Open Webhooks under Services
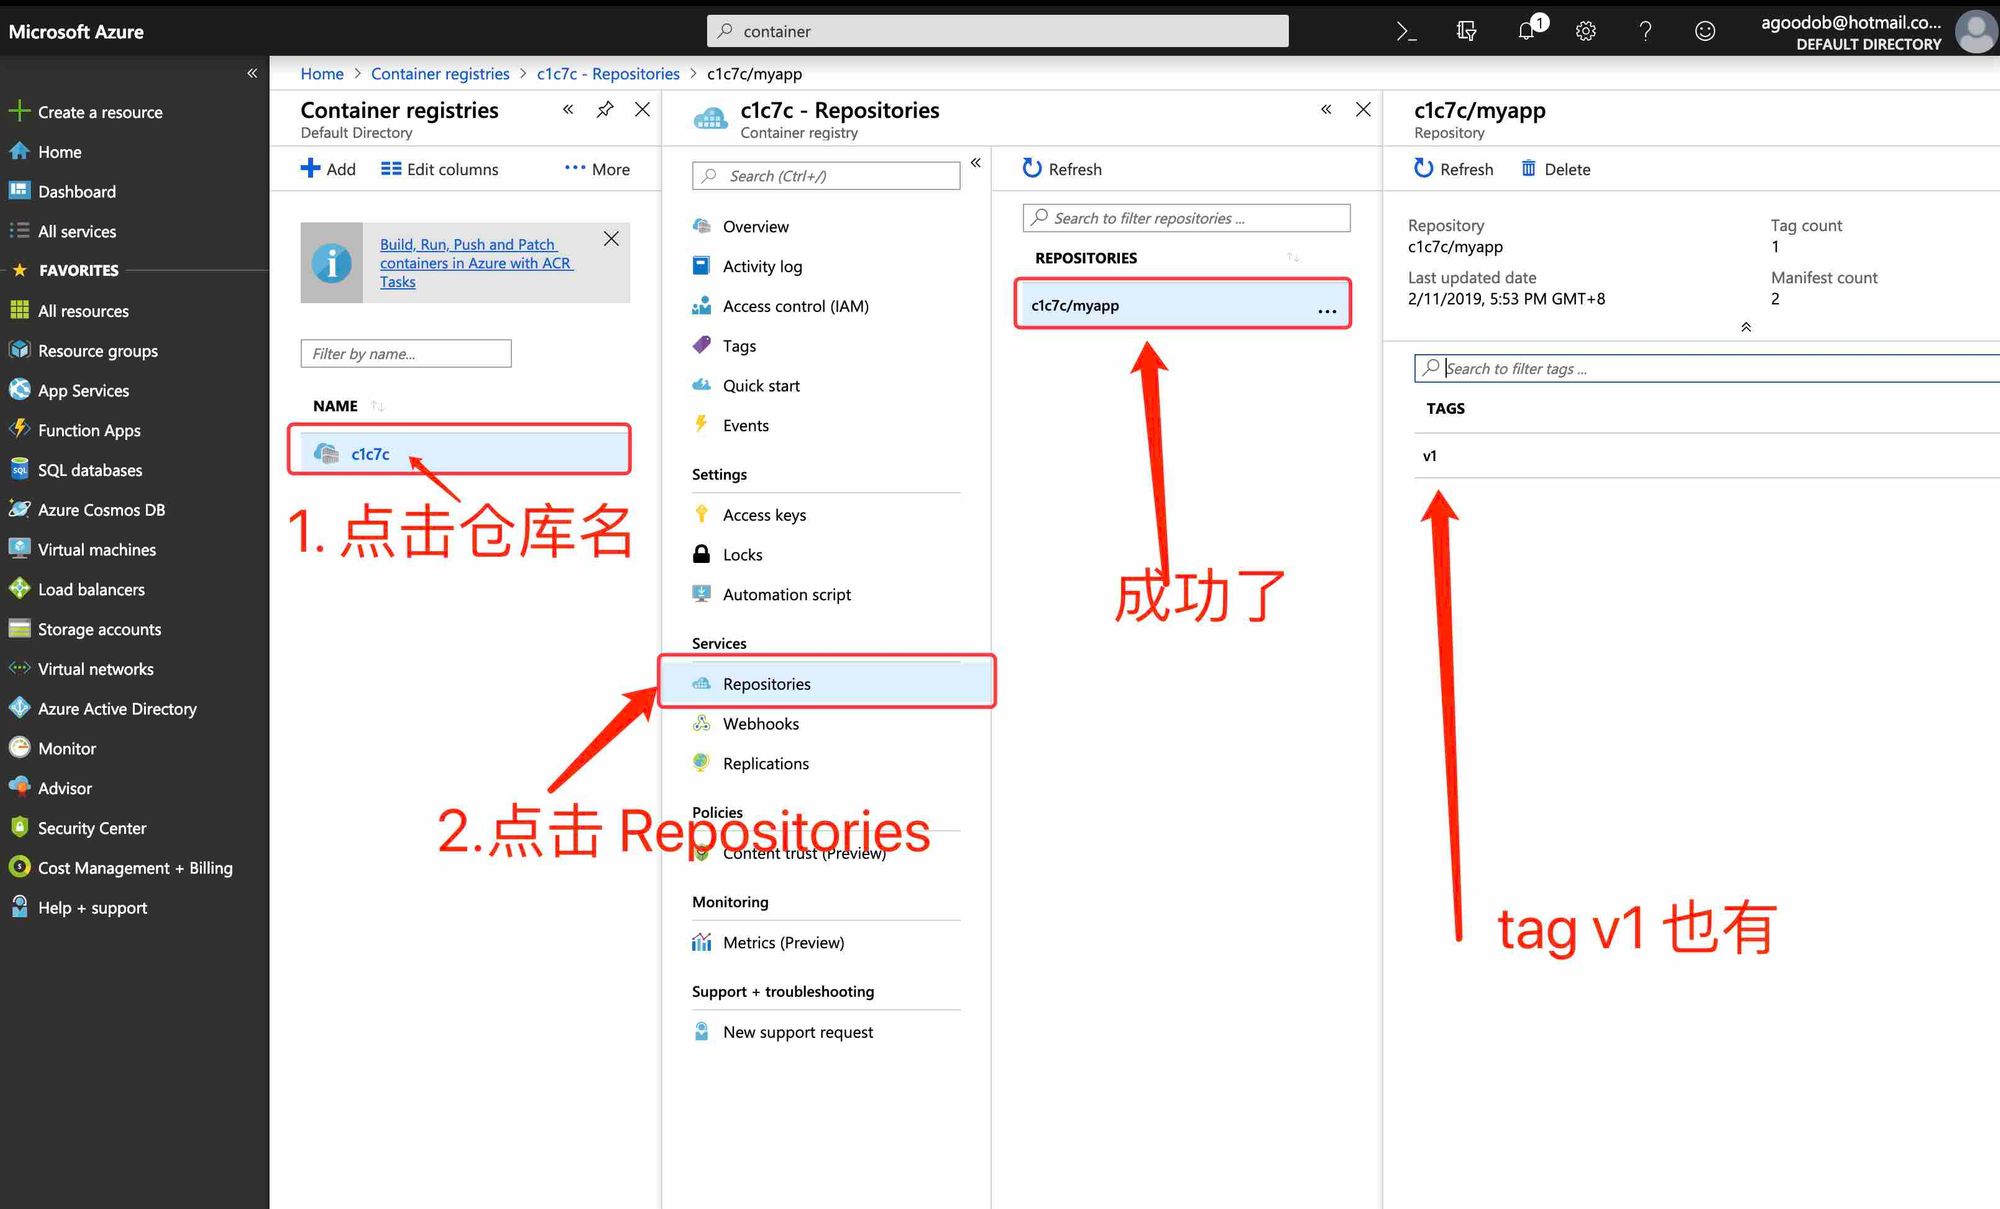Image resolution: width=2000 pixels, height=1209 pixels. 760,724
